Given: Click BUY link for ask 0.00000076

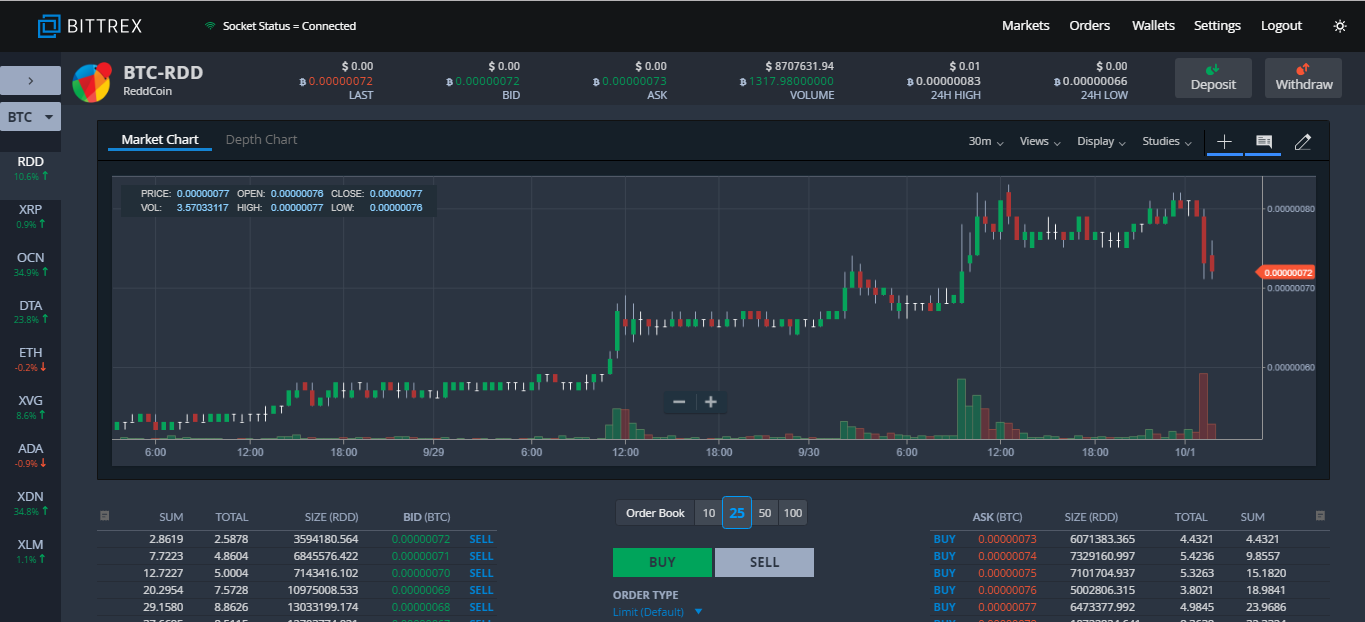Looking at the screenshot, I should tap(944, 590).
